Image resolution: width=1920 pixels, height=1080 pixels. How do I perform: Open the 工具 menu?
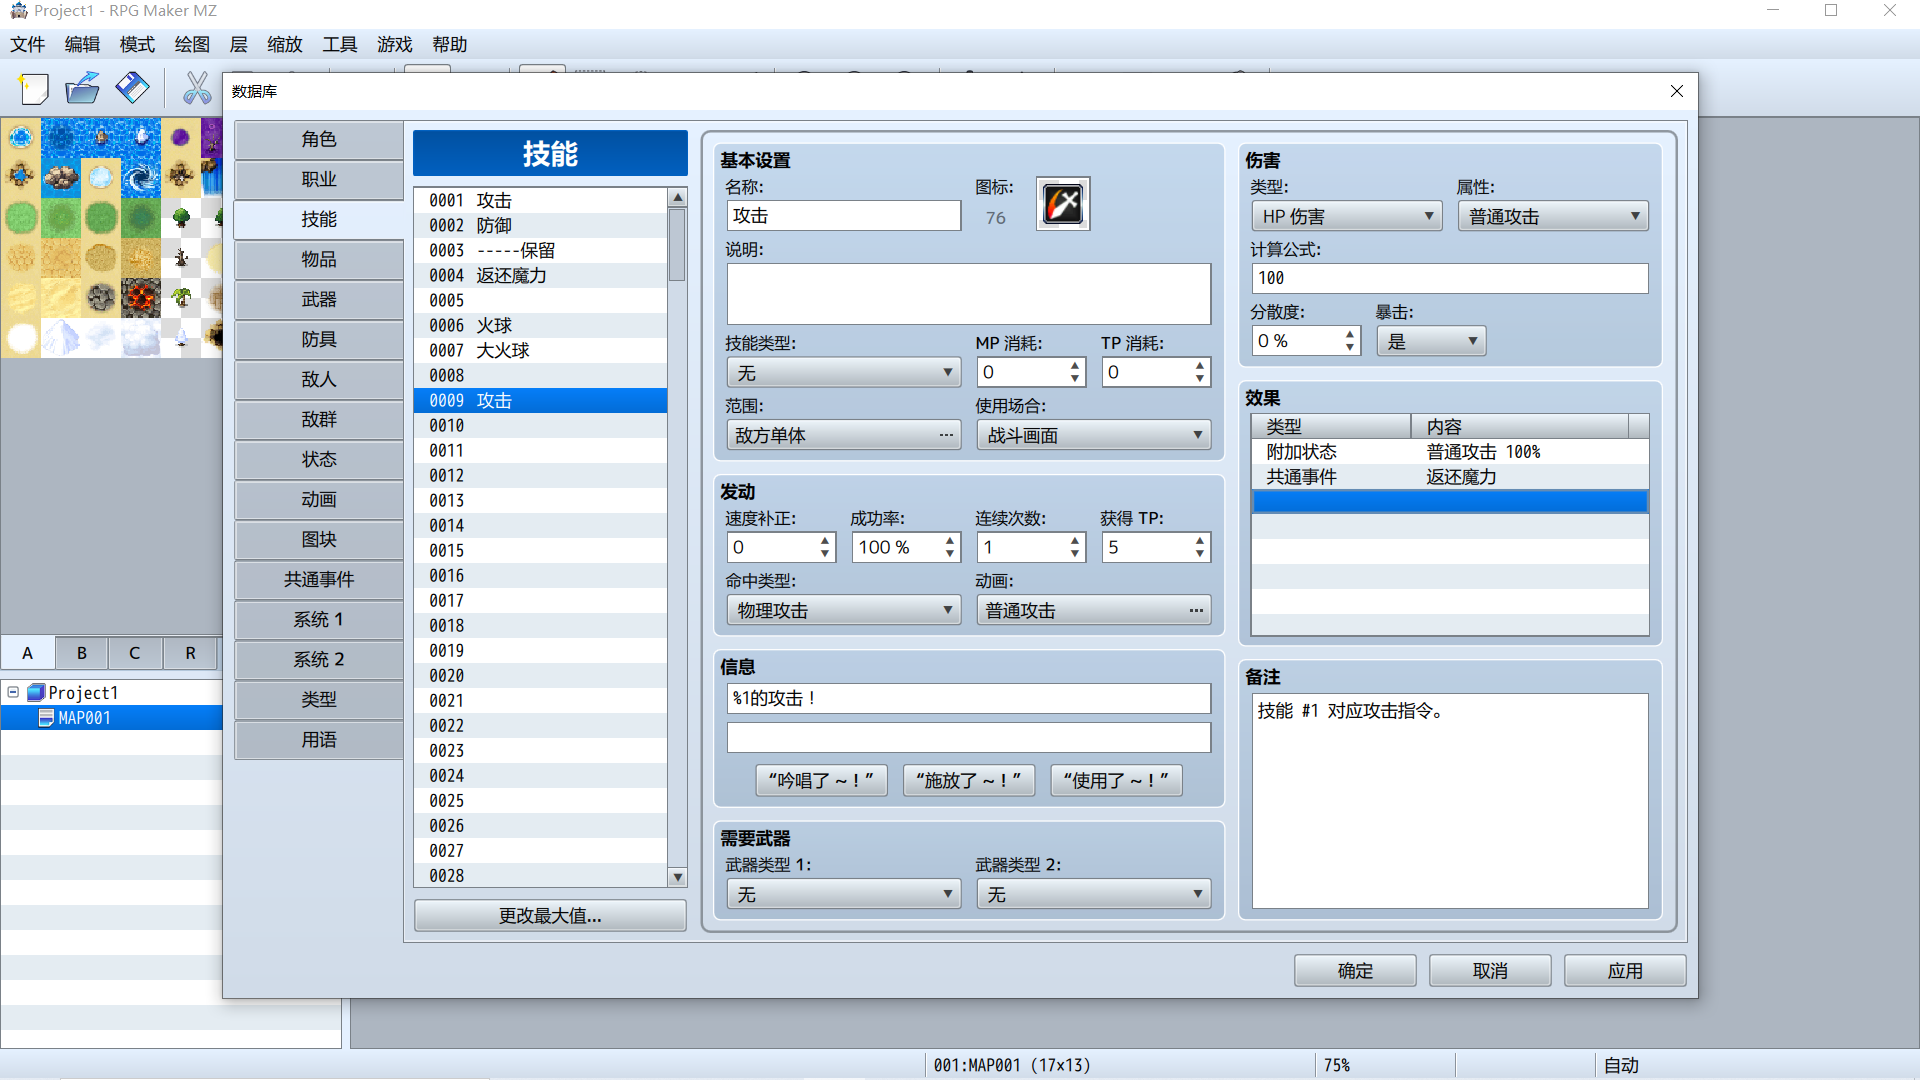point(339,44)
